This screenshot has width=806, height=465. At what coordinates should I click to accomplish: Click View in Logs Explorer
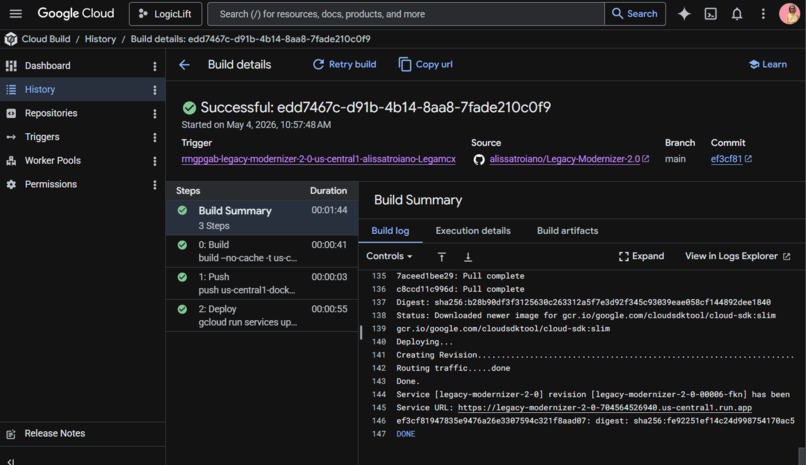[x=737, y=256]
